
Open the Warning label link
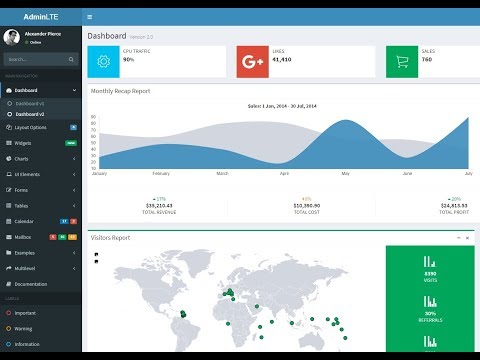pyautogui.click(x=41, y=329)
